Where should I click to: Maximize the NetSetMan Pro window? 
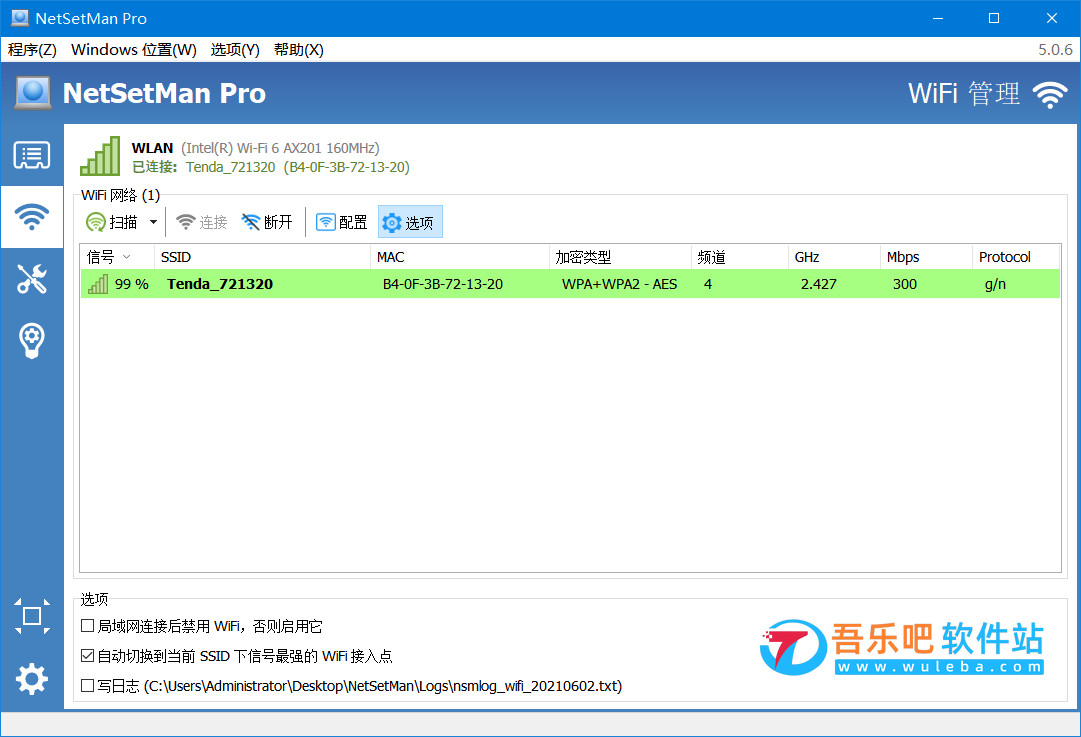(x=993, y=18)
